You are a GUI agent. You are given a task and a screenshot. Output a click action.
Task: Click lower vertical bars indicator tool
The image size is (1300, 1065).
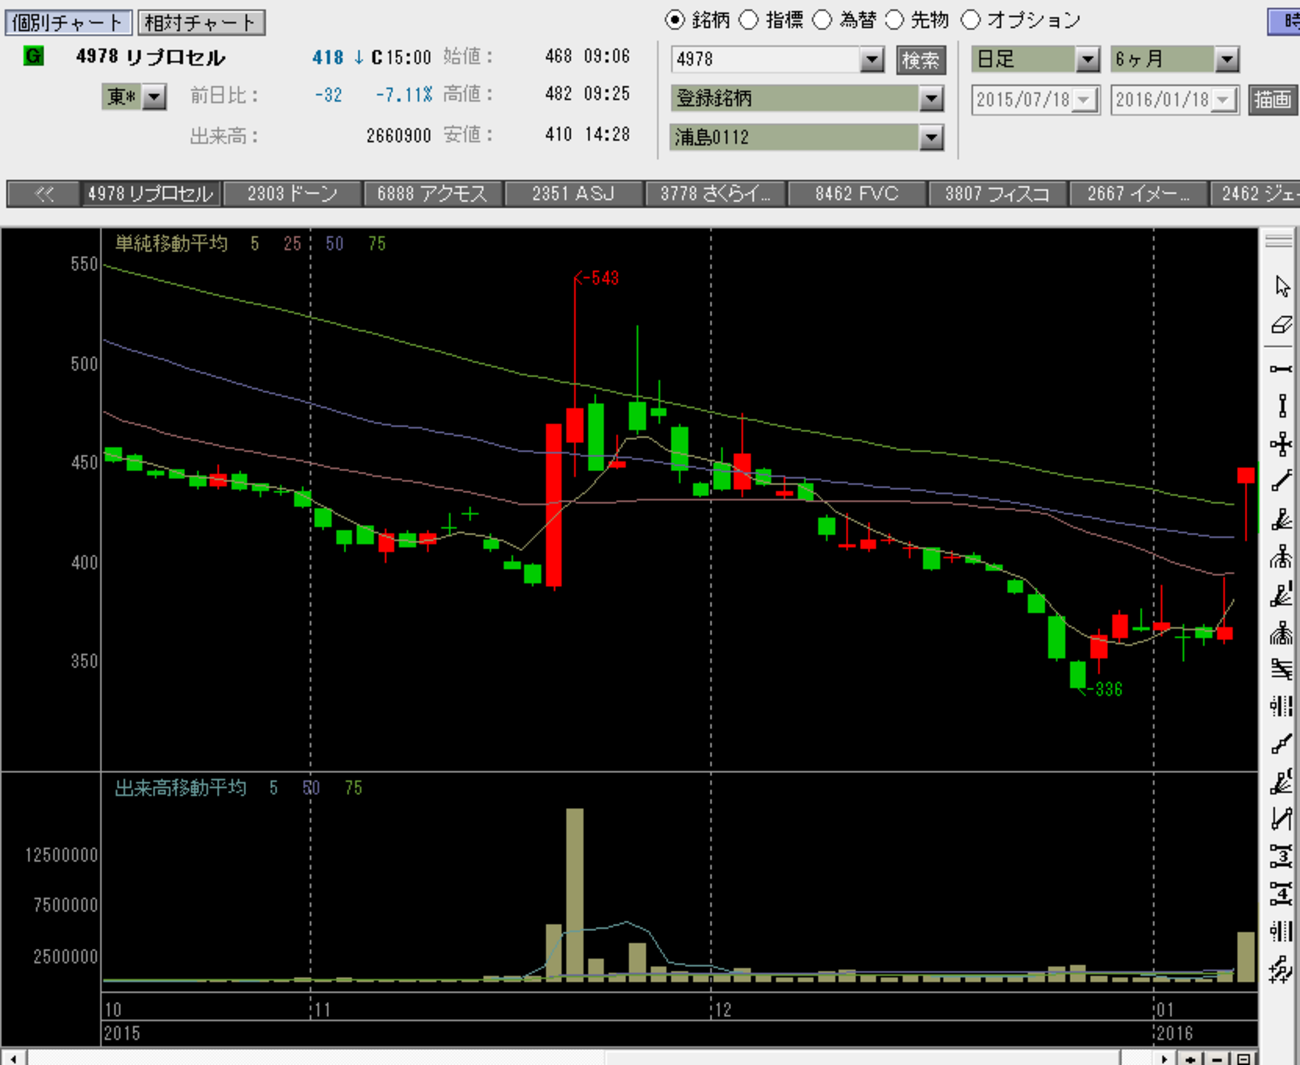click(1282, 931)
